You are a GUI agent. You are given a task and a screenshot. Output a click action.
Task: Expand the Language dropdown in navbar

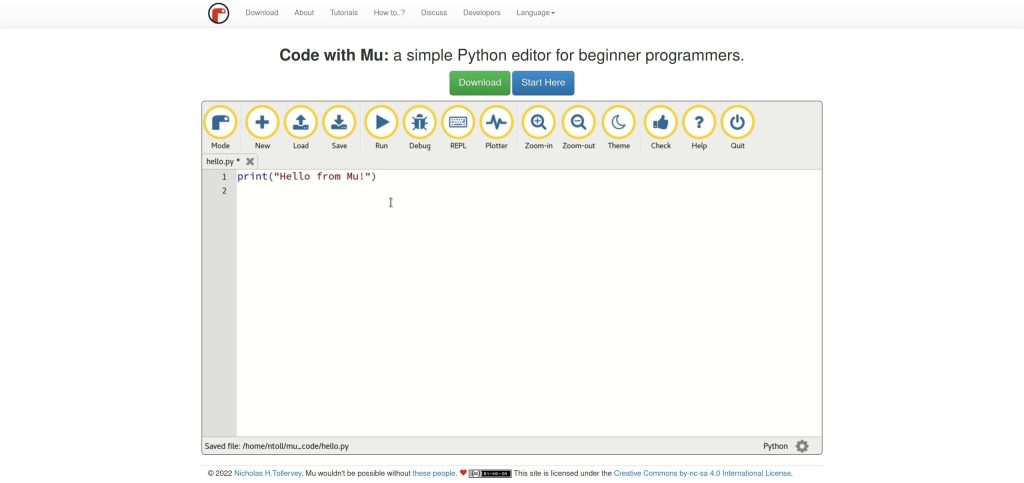(x=535, y=13)
